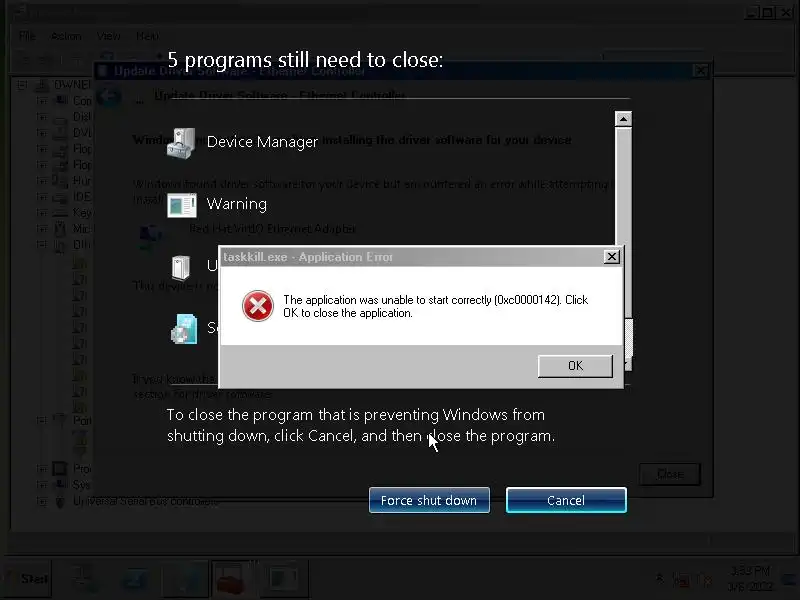This screenshot has height=600, width=800.
Task: Select the Warning program icon in list
Action: coord(182,205)
